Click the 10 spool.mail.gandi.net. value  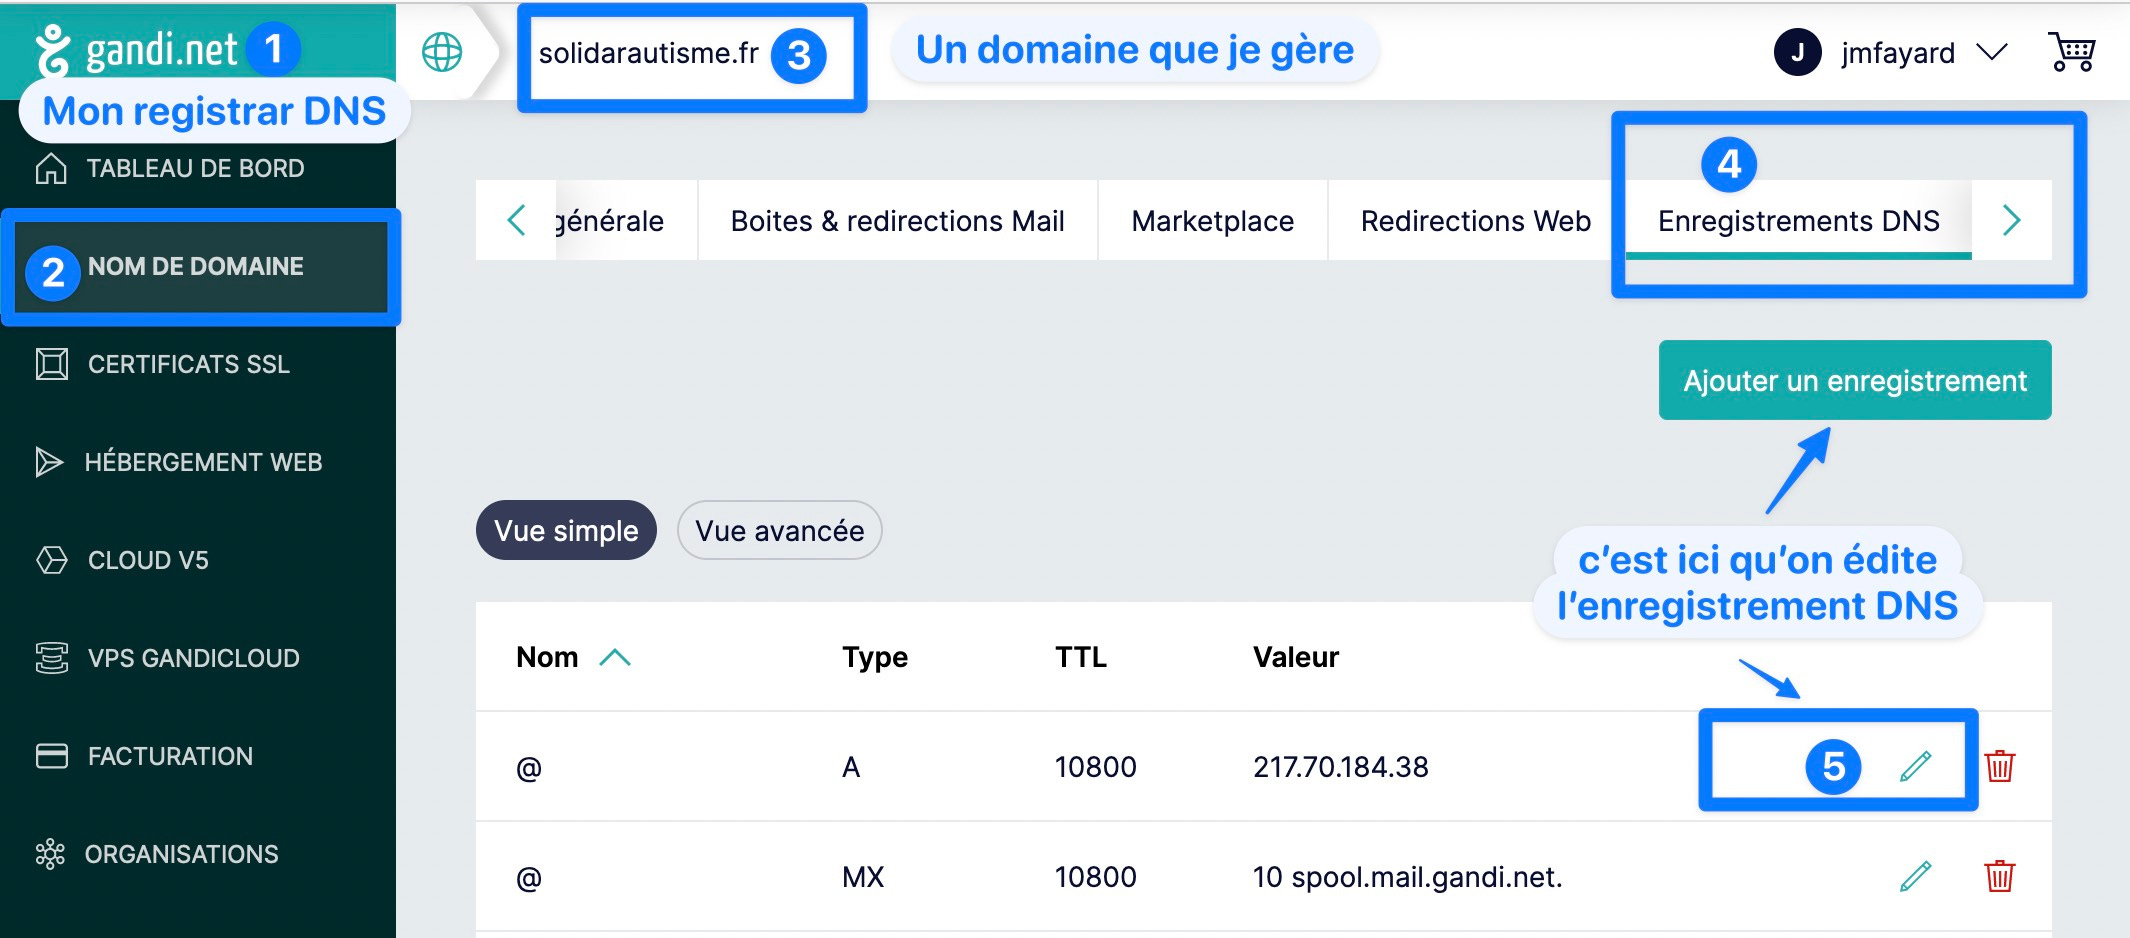point(1407,877)
